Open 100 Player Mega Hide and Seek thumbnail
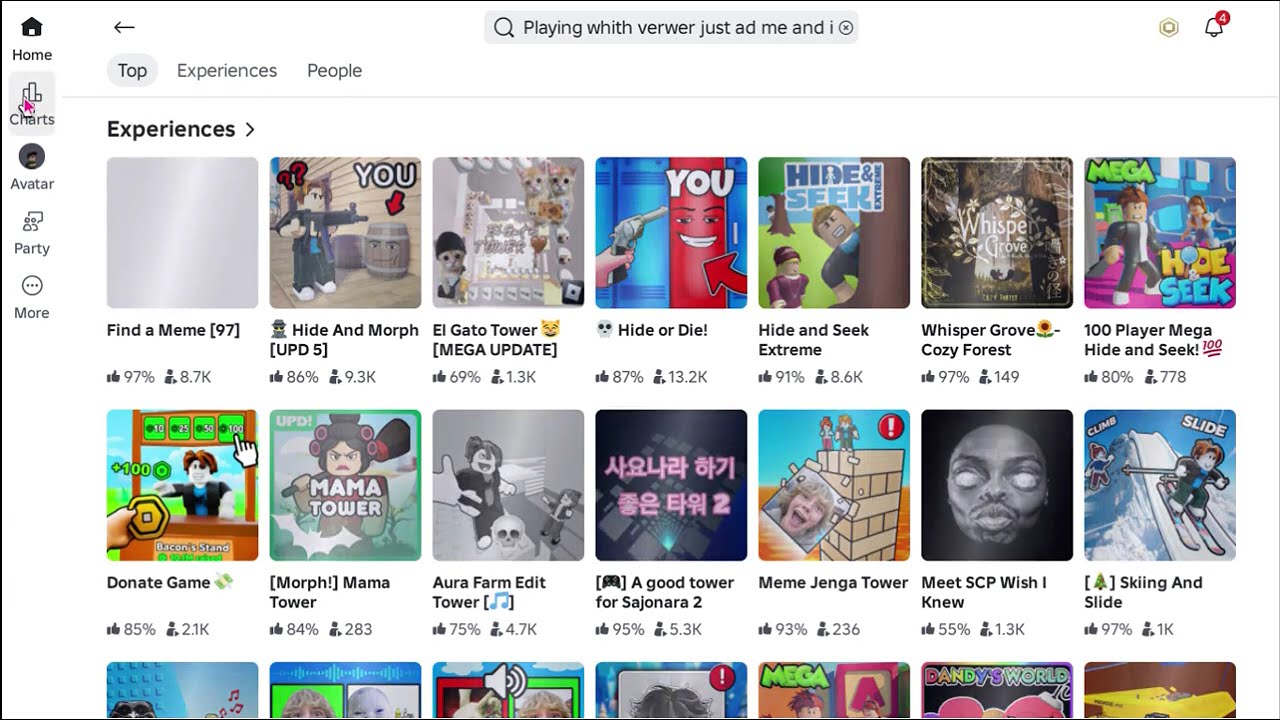Viewport: 1280px width, 720px height. pos(1160,232)
